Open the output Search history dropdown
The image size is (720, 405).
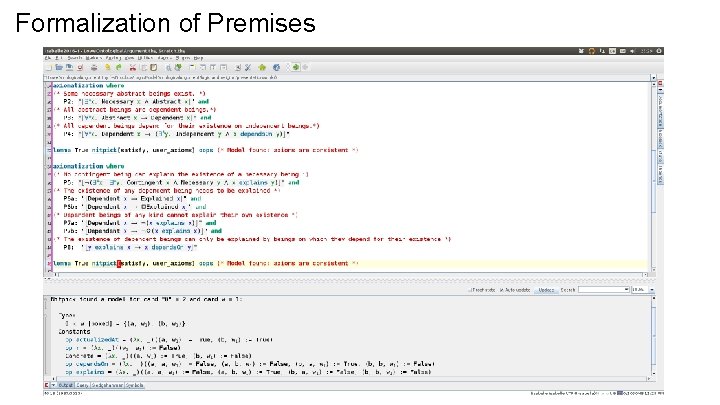(x=627, y=290)
